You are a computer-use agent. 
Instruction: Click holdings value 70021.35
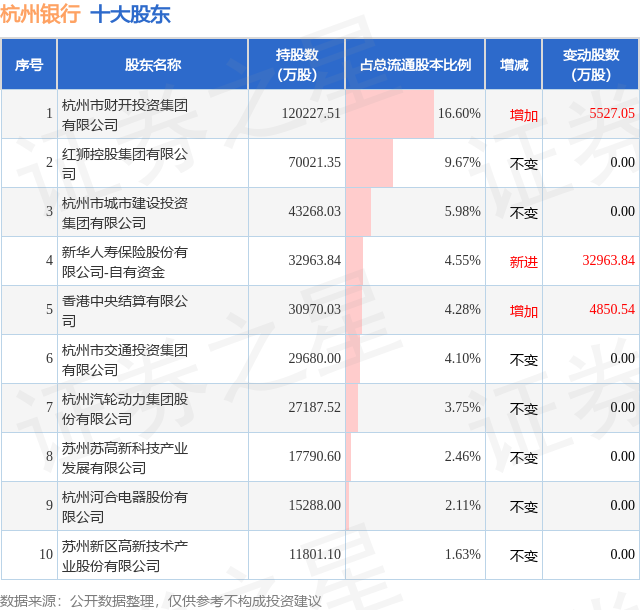(x=314, y=162)
